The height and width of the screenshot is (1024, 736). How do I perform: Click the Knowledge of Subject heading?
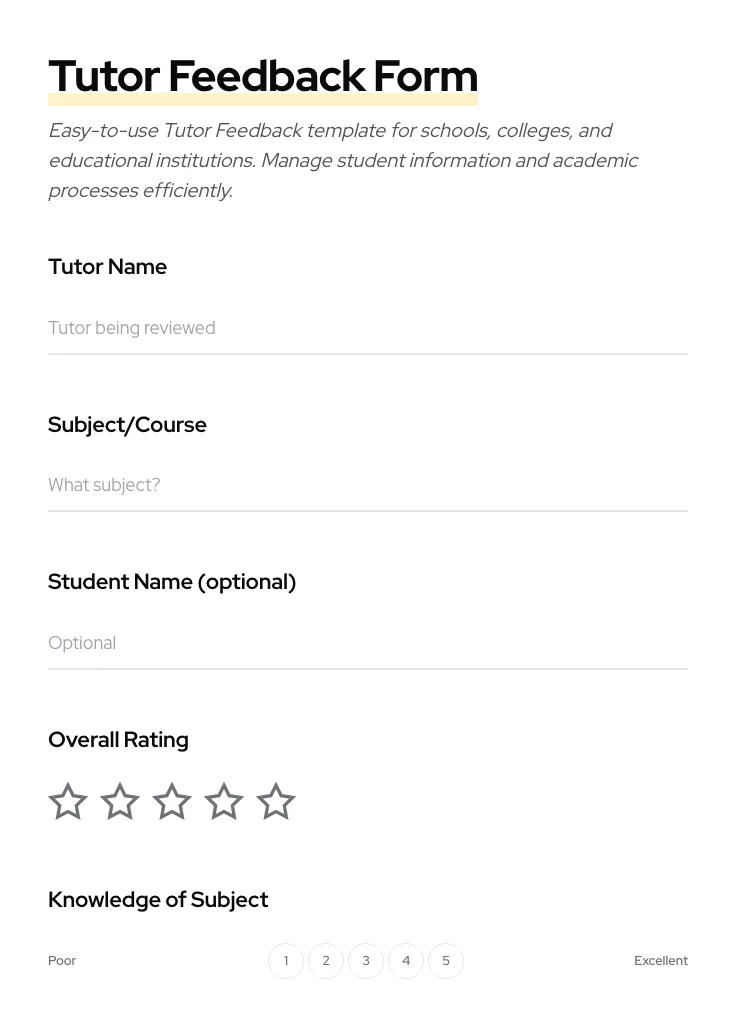(158, 899)
